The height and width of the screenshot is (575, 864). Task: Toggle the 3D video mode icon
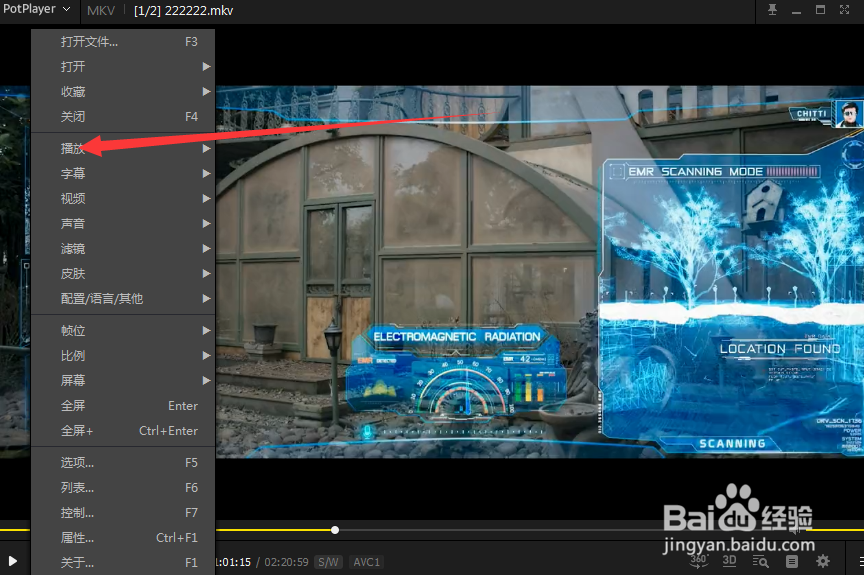730,561
